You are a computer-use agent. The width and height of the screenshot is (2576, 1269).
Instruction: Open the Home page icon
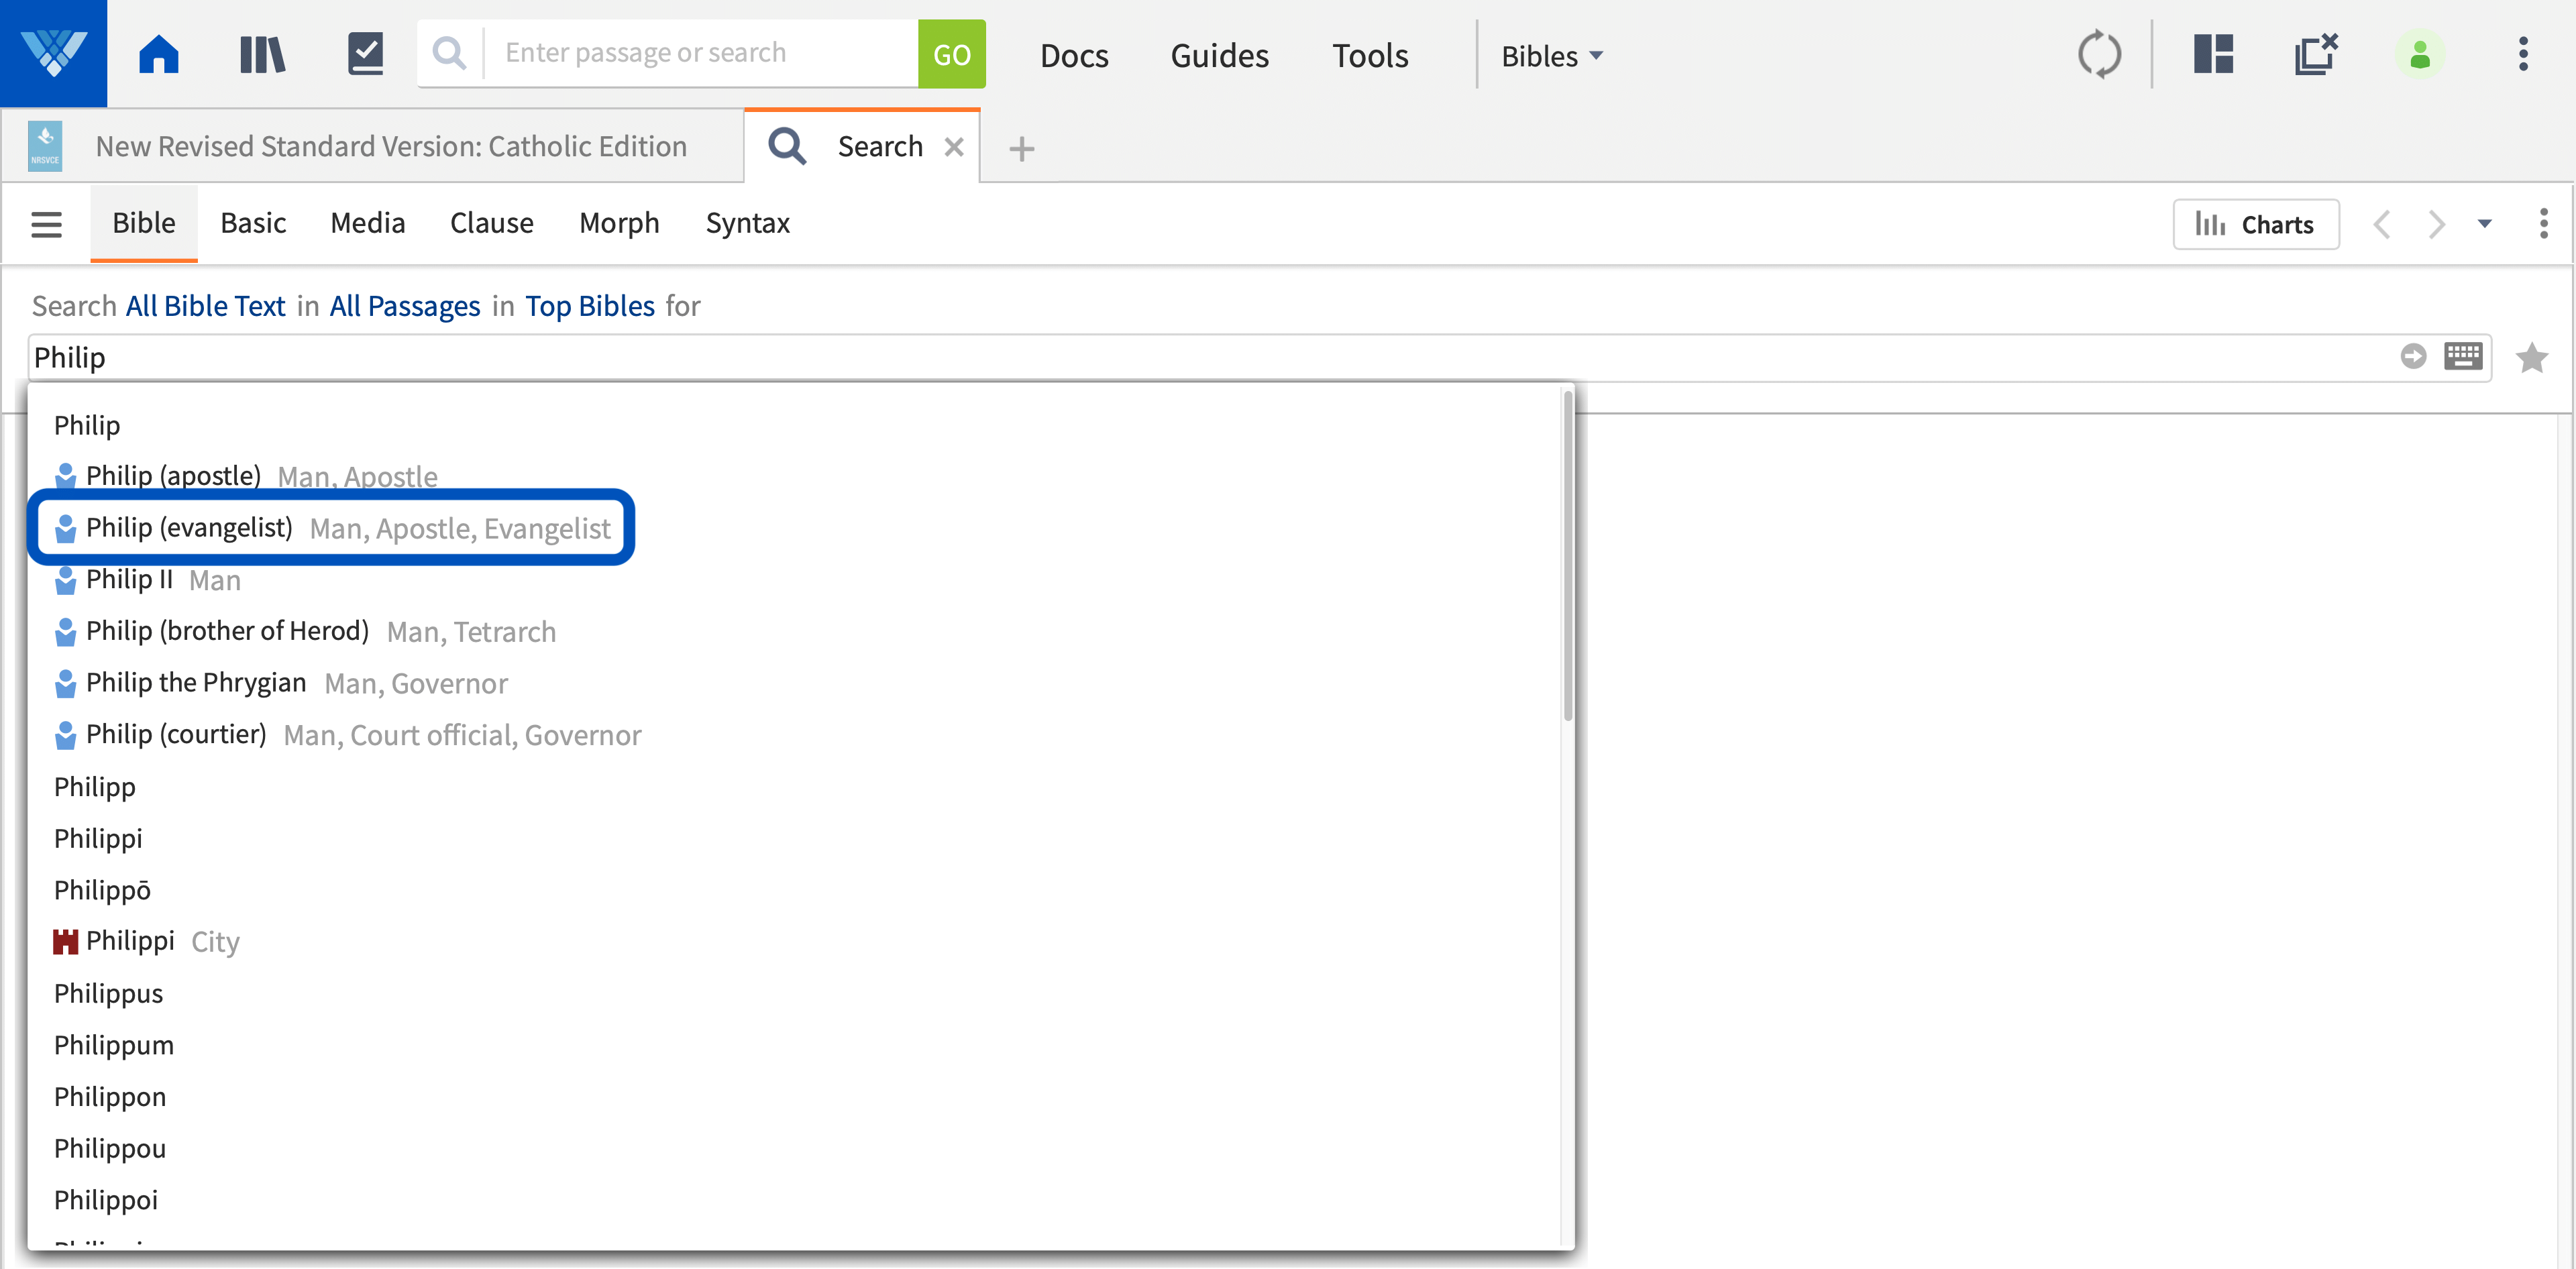coord(158,54)
